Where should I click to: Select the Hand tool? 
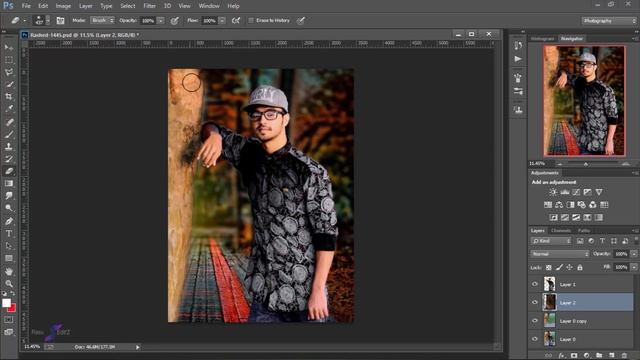point(9,271)
